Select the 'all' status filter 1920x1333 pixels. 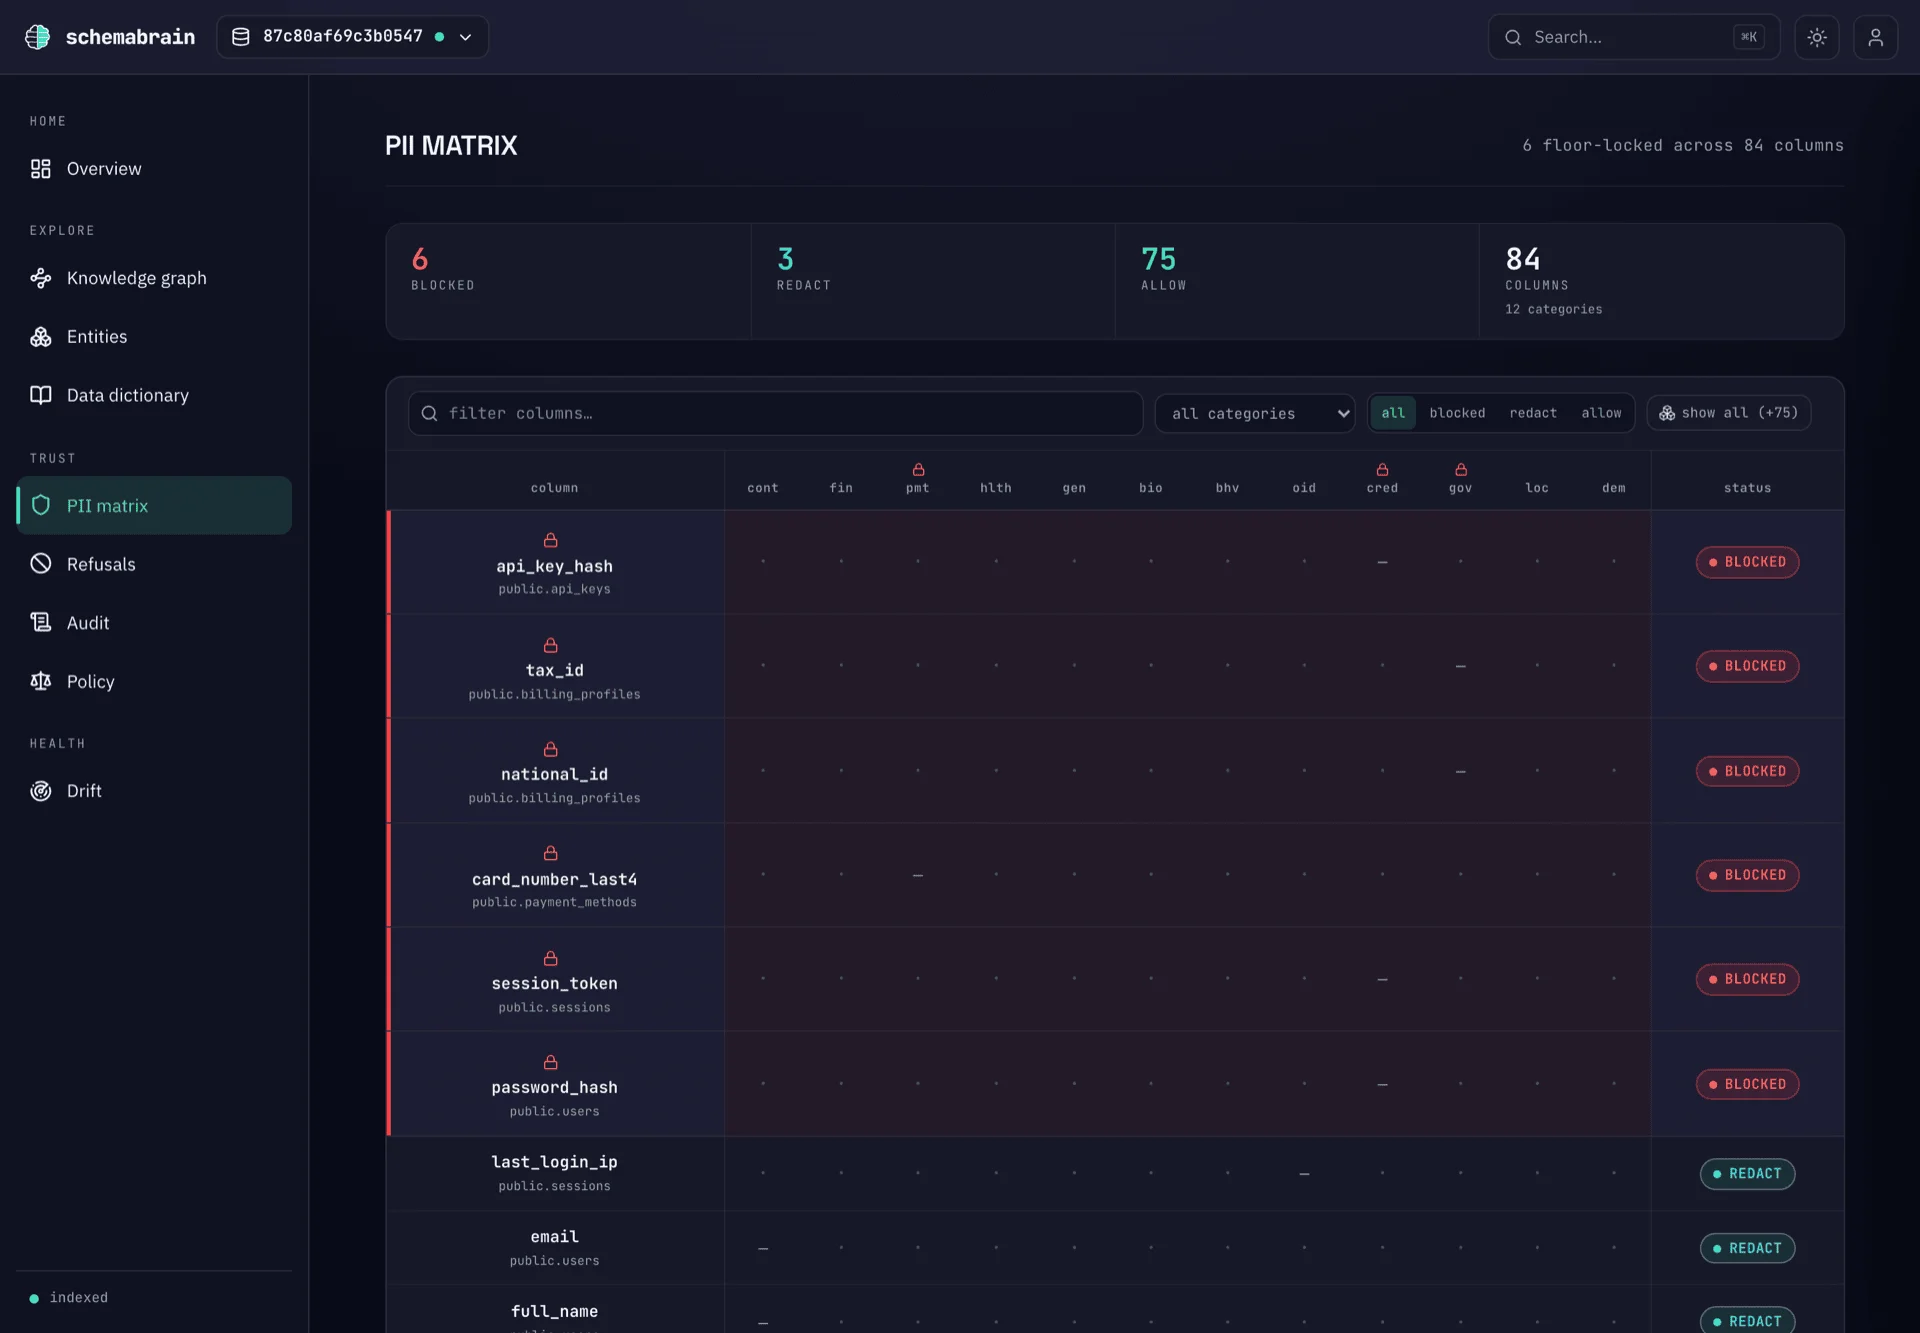pyautogui.click(x=1393, y=413)
